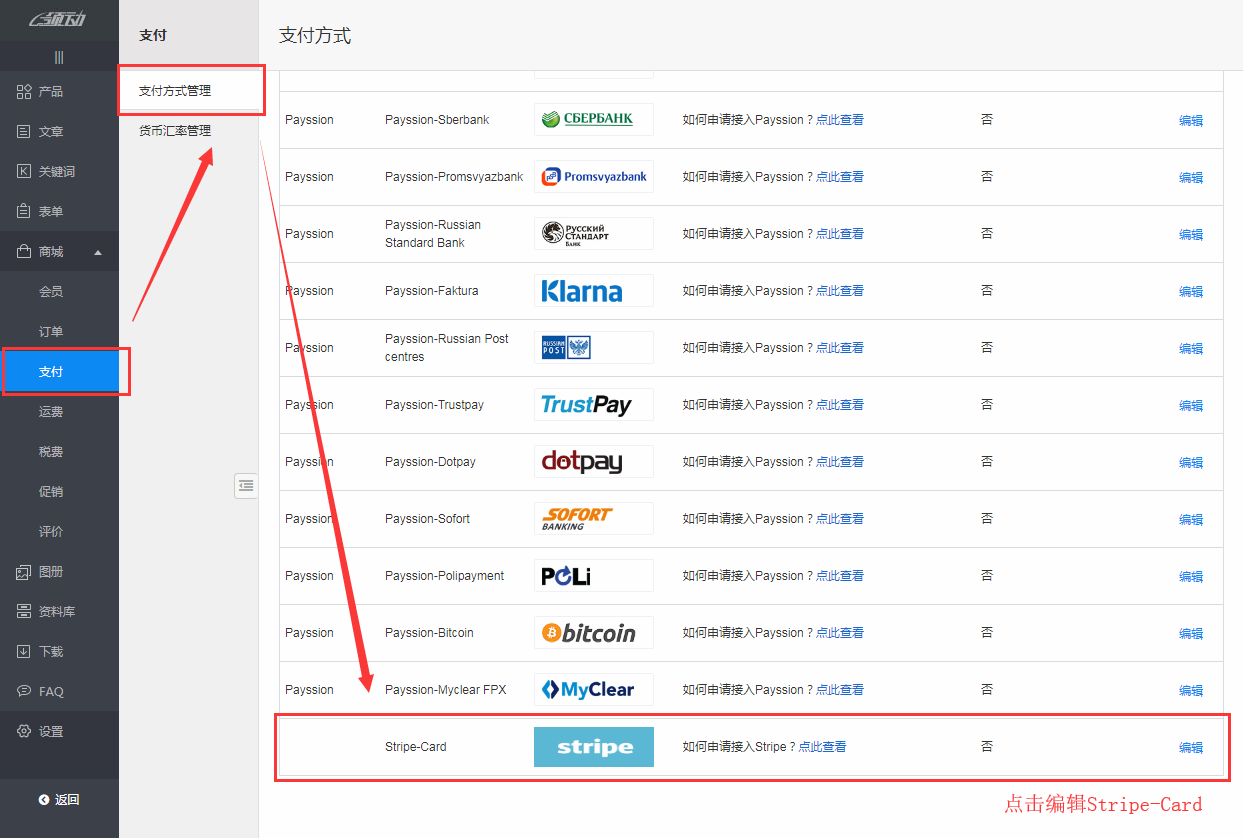1243x838 pixels.
Task: Collapse the 商城 menu arrow
Action: tap(98, 252)
